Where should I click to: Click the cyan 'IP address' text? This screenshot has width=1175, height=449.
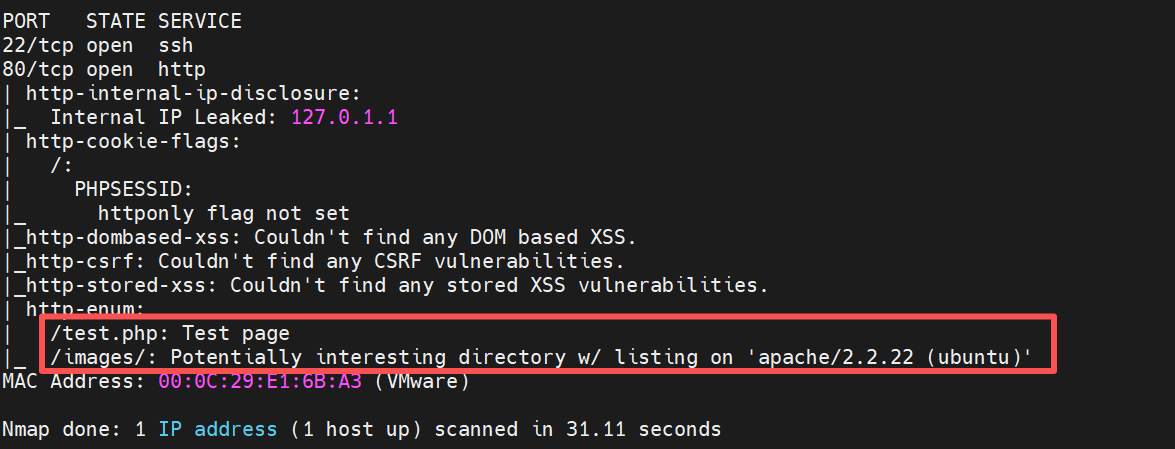[x=217, y=429]
